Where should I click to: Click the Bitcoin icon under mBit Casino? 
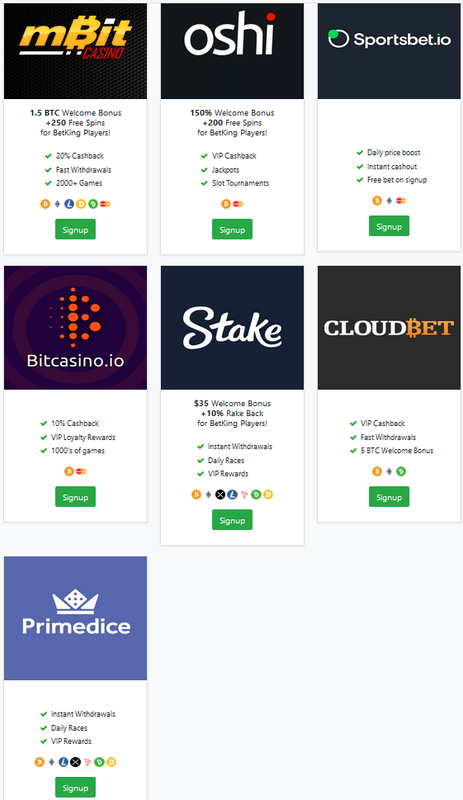45,204
